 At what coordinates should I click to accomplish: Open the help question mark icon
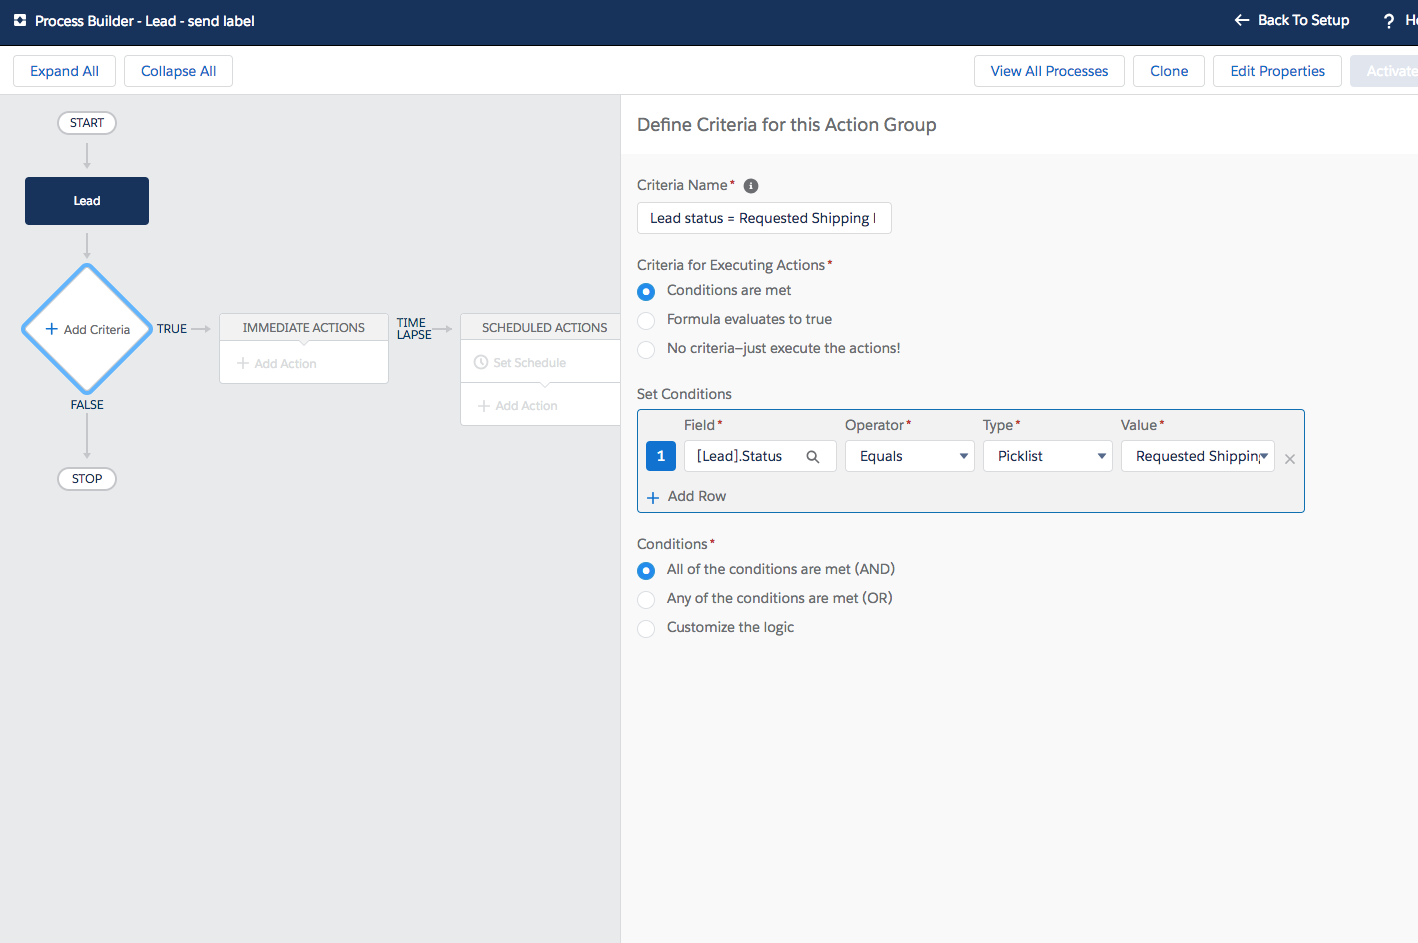(x=1388, y=21)
